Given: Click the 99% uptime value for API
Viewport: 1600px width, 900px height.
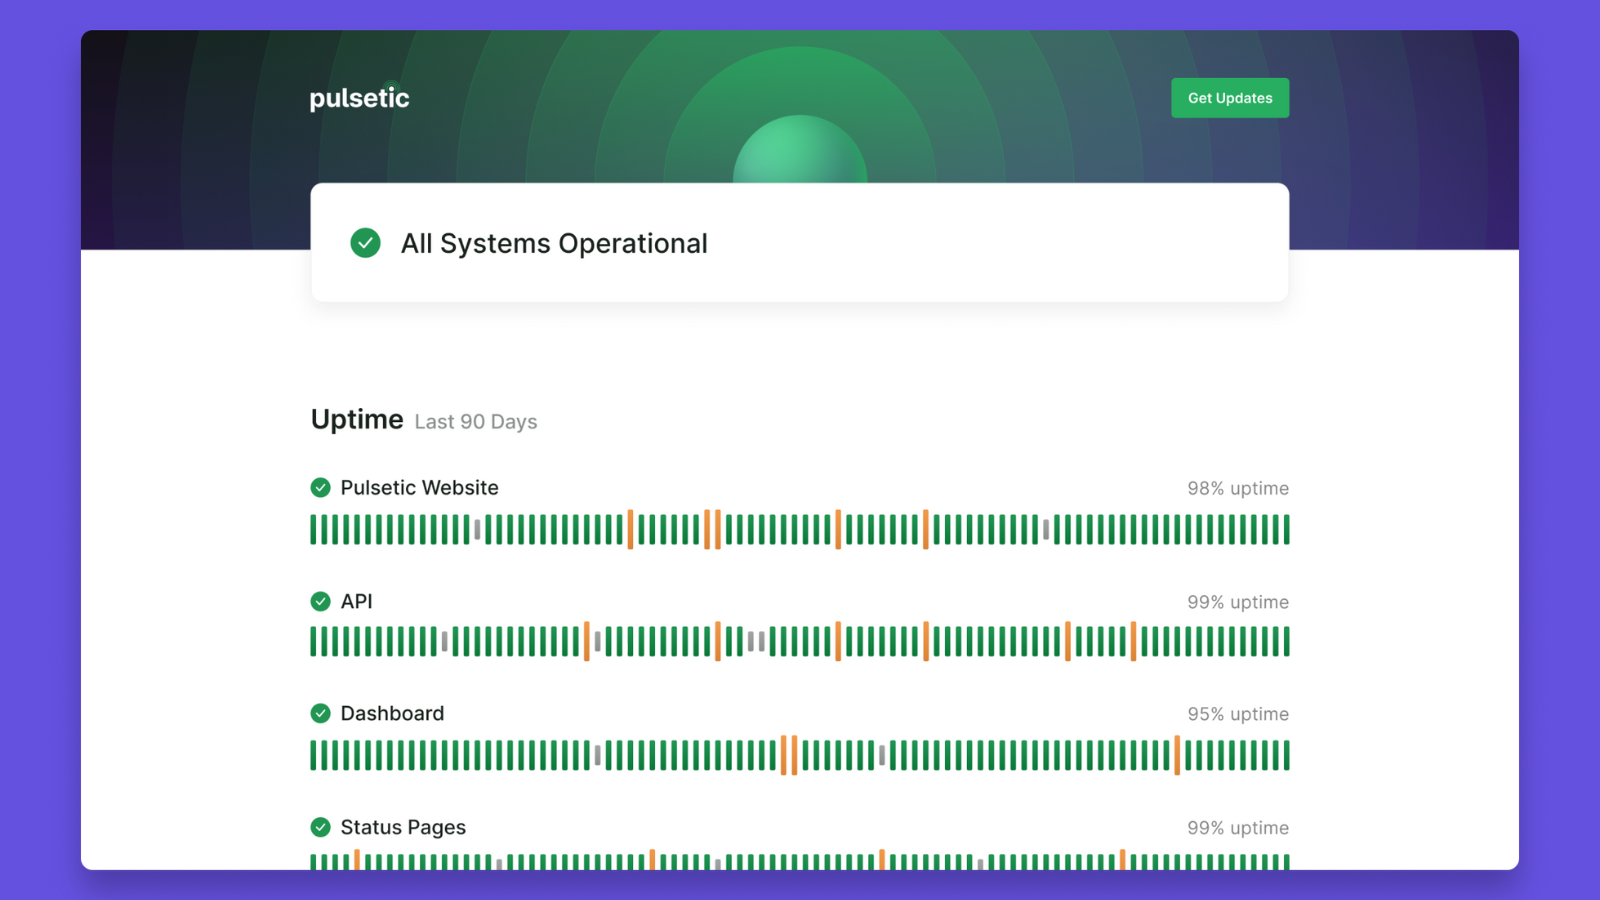Looking at the screenshot, I should (1238, 602).
